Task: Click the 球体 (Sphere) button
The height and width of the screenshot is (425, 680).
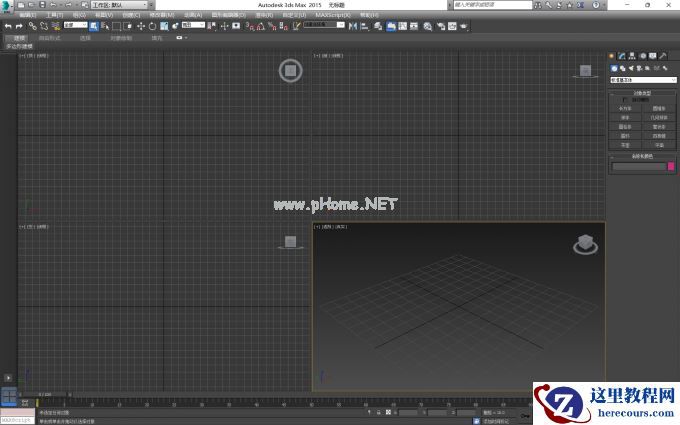Action: tap(625, 118)
